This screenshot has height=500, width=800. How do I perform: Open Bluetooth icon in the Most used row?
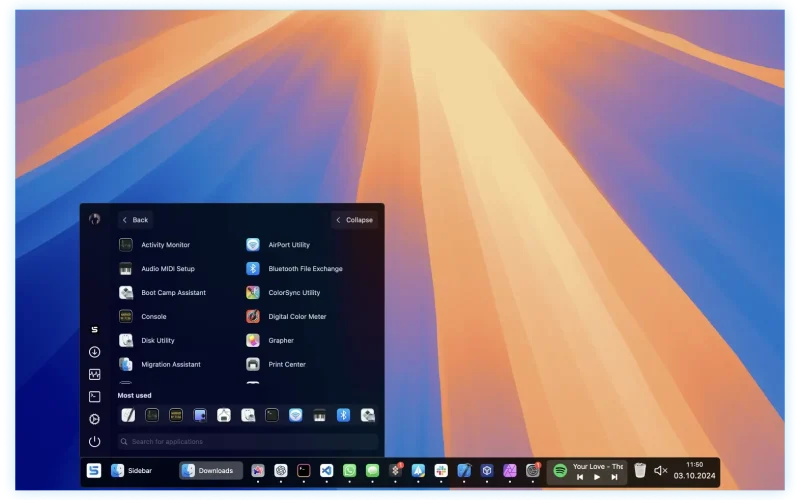click(x=344, y=415)
